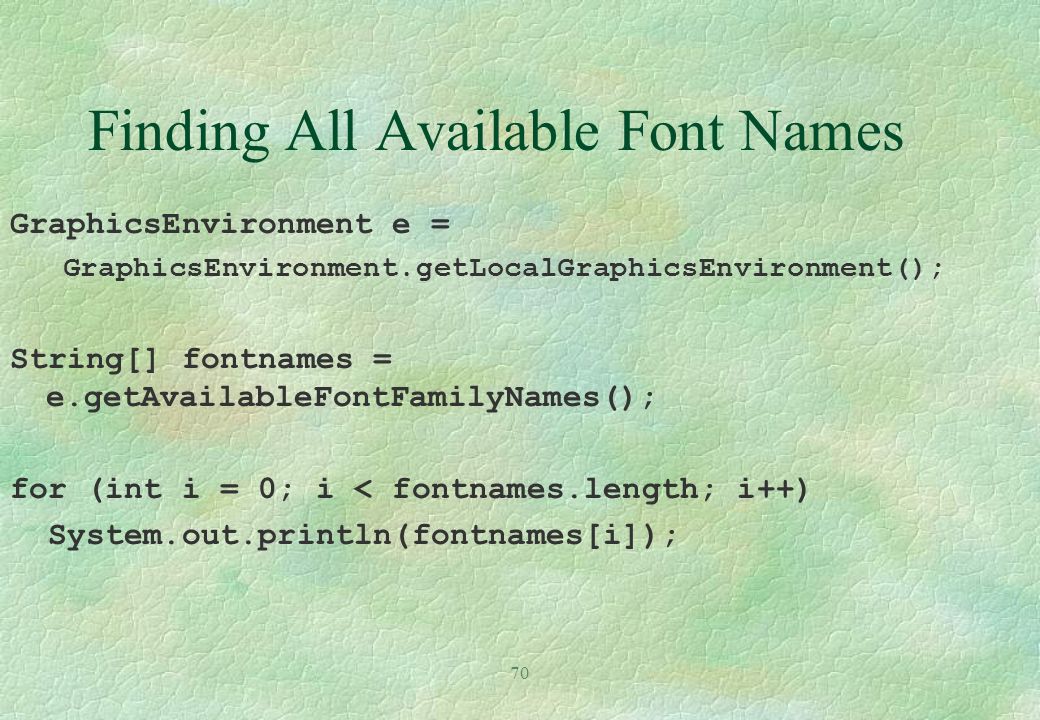Click the "e.getAvailableFontFamilyNames();" code line
The height and width of the screenshot is (720, 1040).
tap(350, 398)
